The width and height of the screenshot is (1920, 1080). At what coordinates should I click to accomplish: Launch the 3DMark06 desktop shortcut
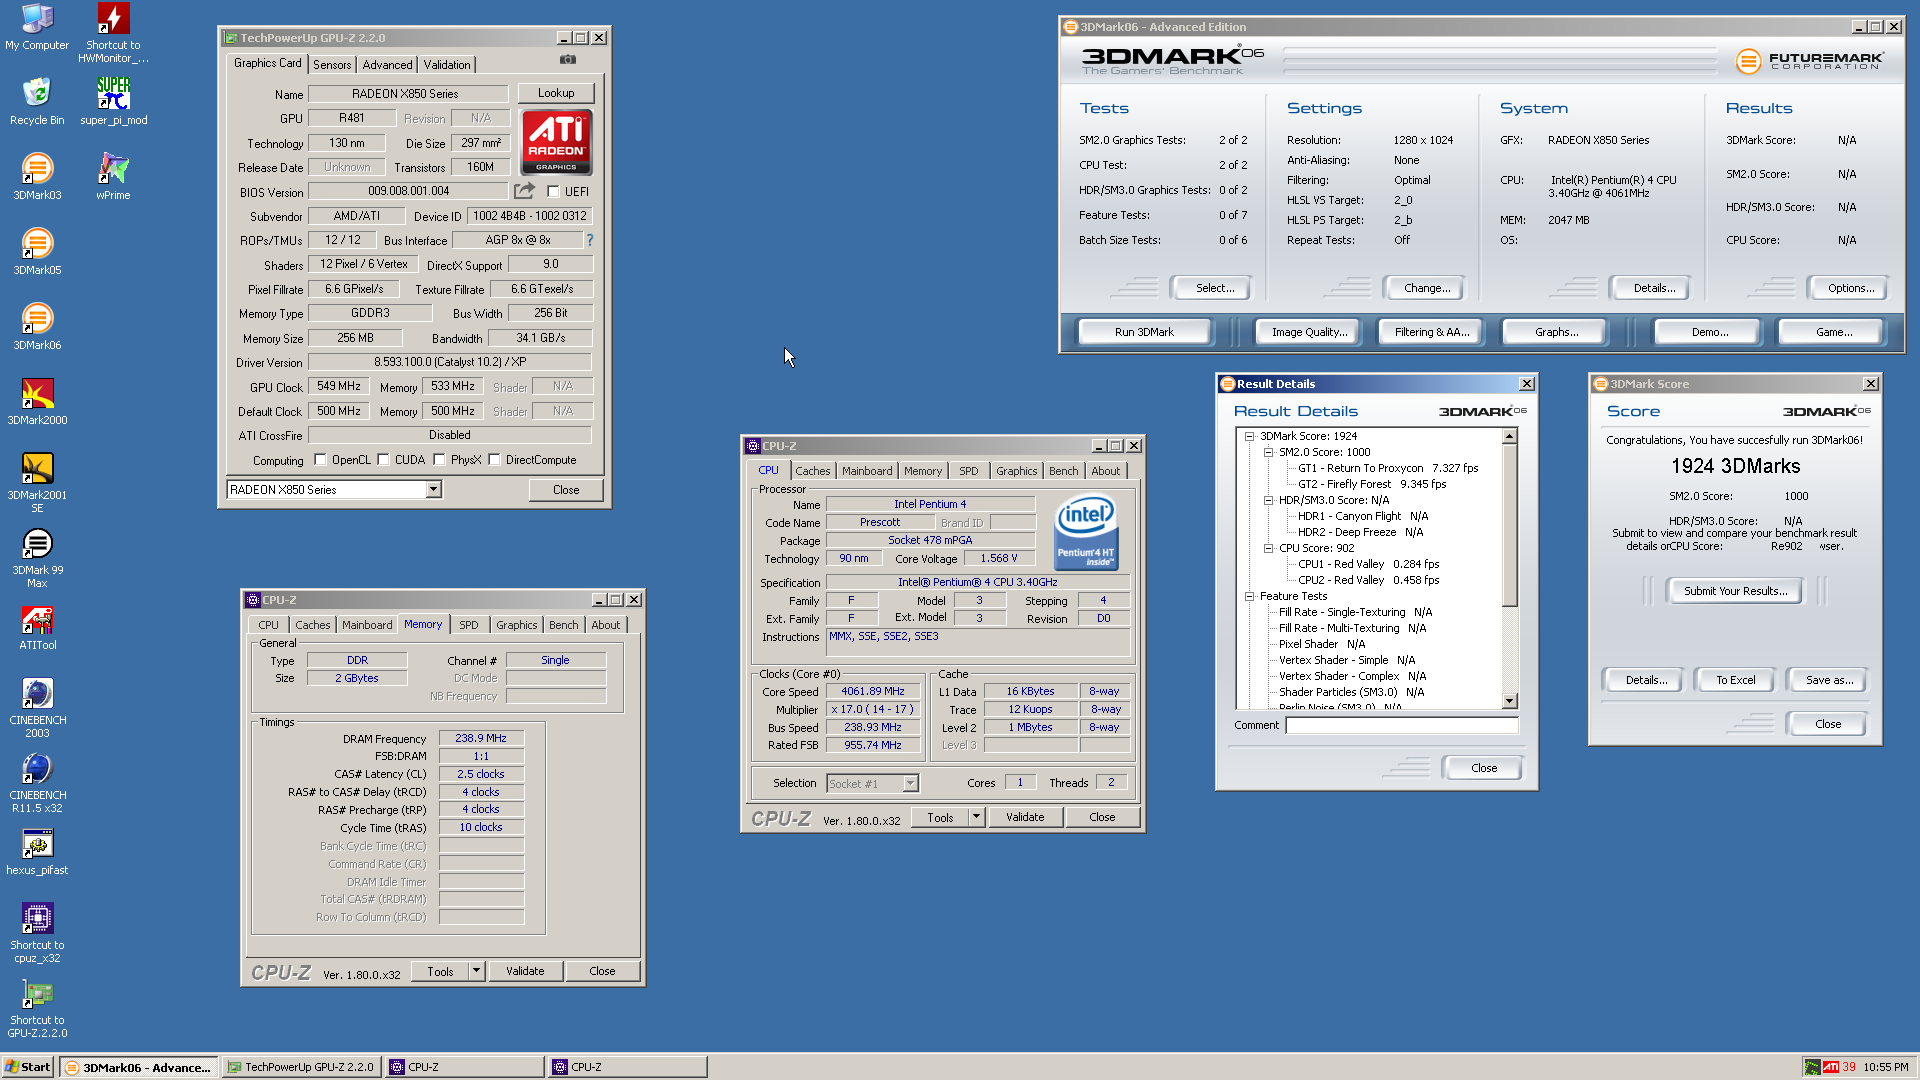coord(37,326)
